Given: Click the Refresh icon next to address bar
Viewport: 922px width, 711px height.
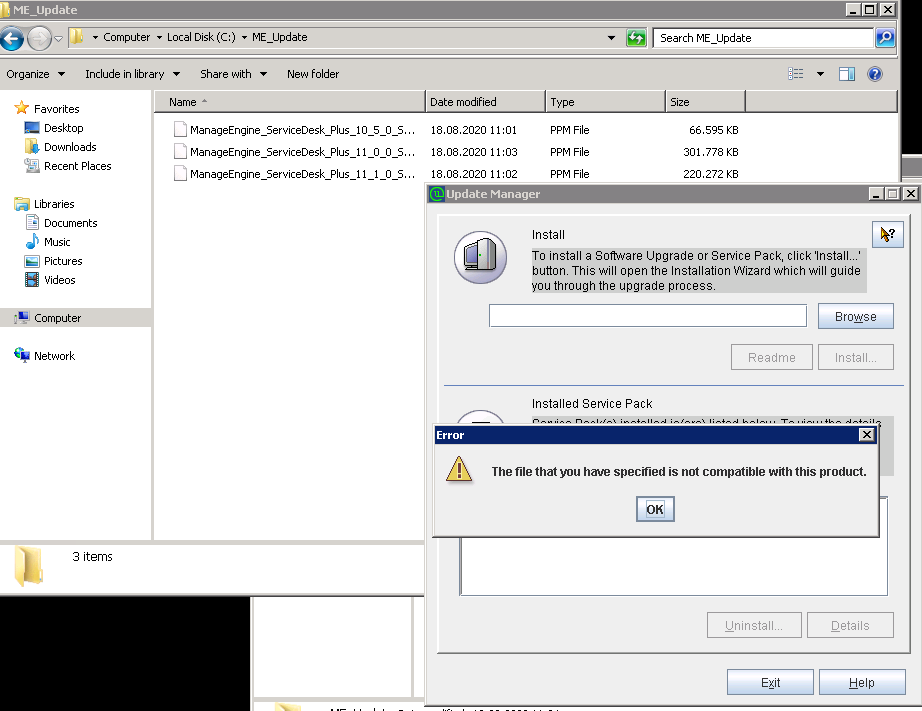Looking at the screenshot, I should [636, 38].
